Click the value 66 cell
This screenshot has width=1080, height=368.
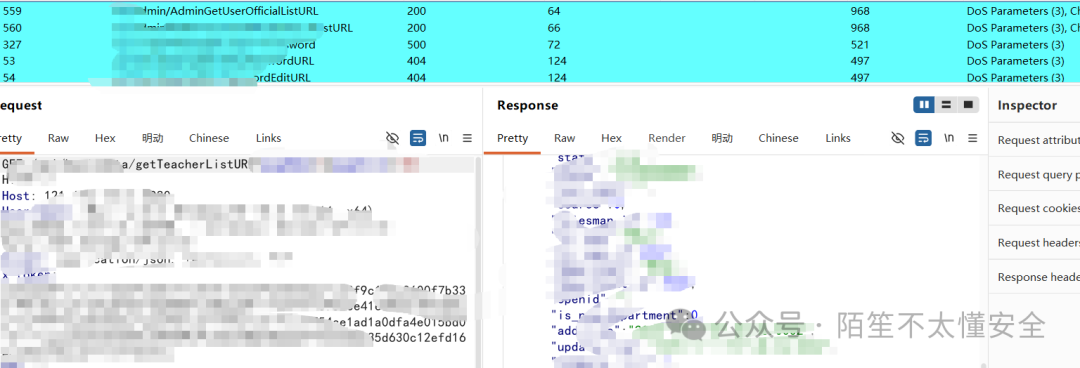pyautogui.click(x=554, y=28)
